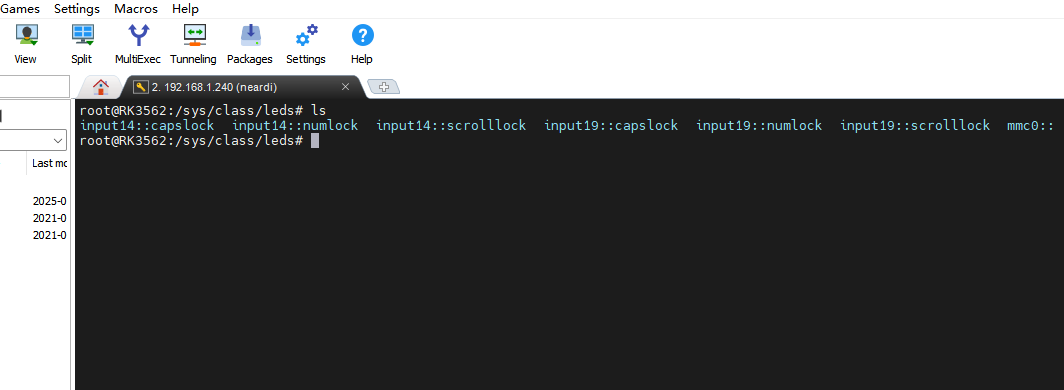Open the Help menu in menu bar
This screenshot has width=1064, height=390.
[x=185, y=9]
